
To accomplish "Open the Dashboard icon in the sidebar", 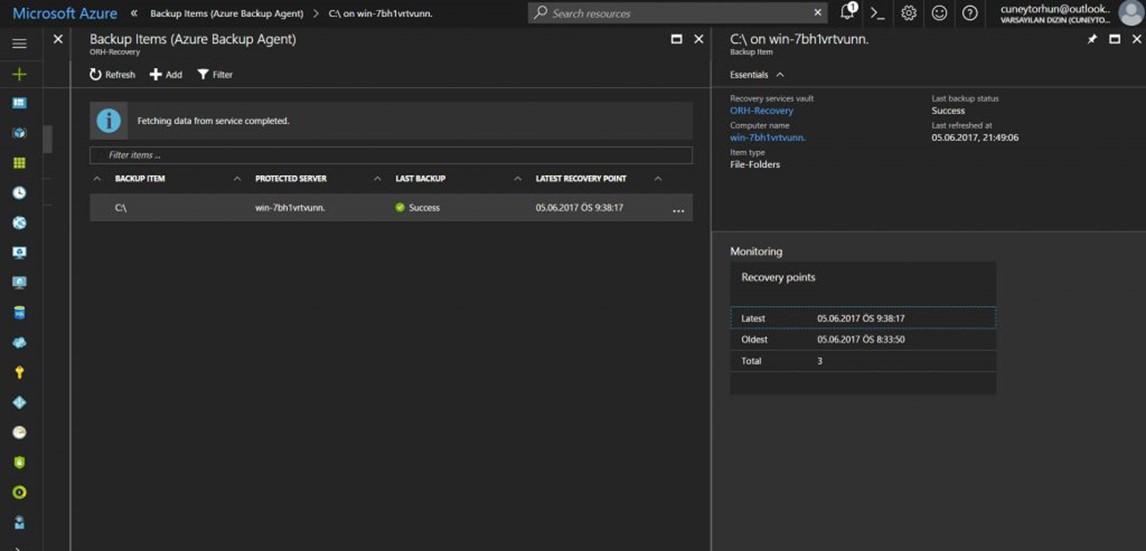I will (20, 103).
